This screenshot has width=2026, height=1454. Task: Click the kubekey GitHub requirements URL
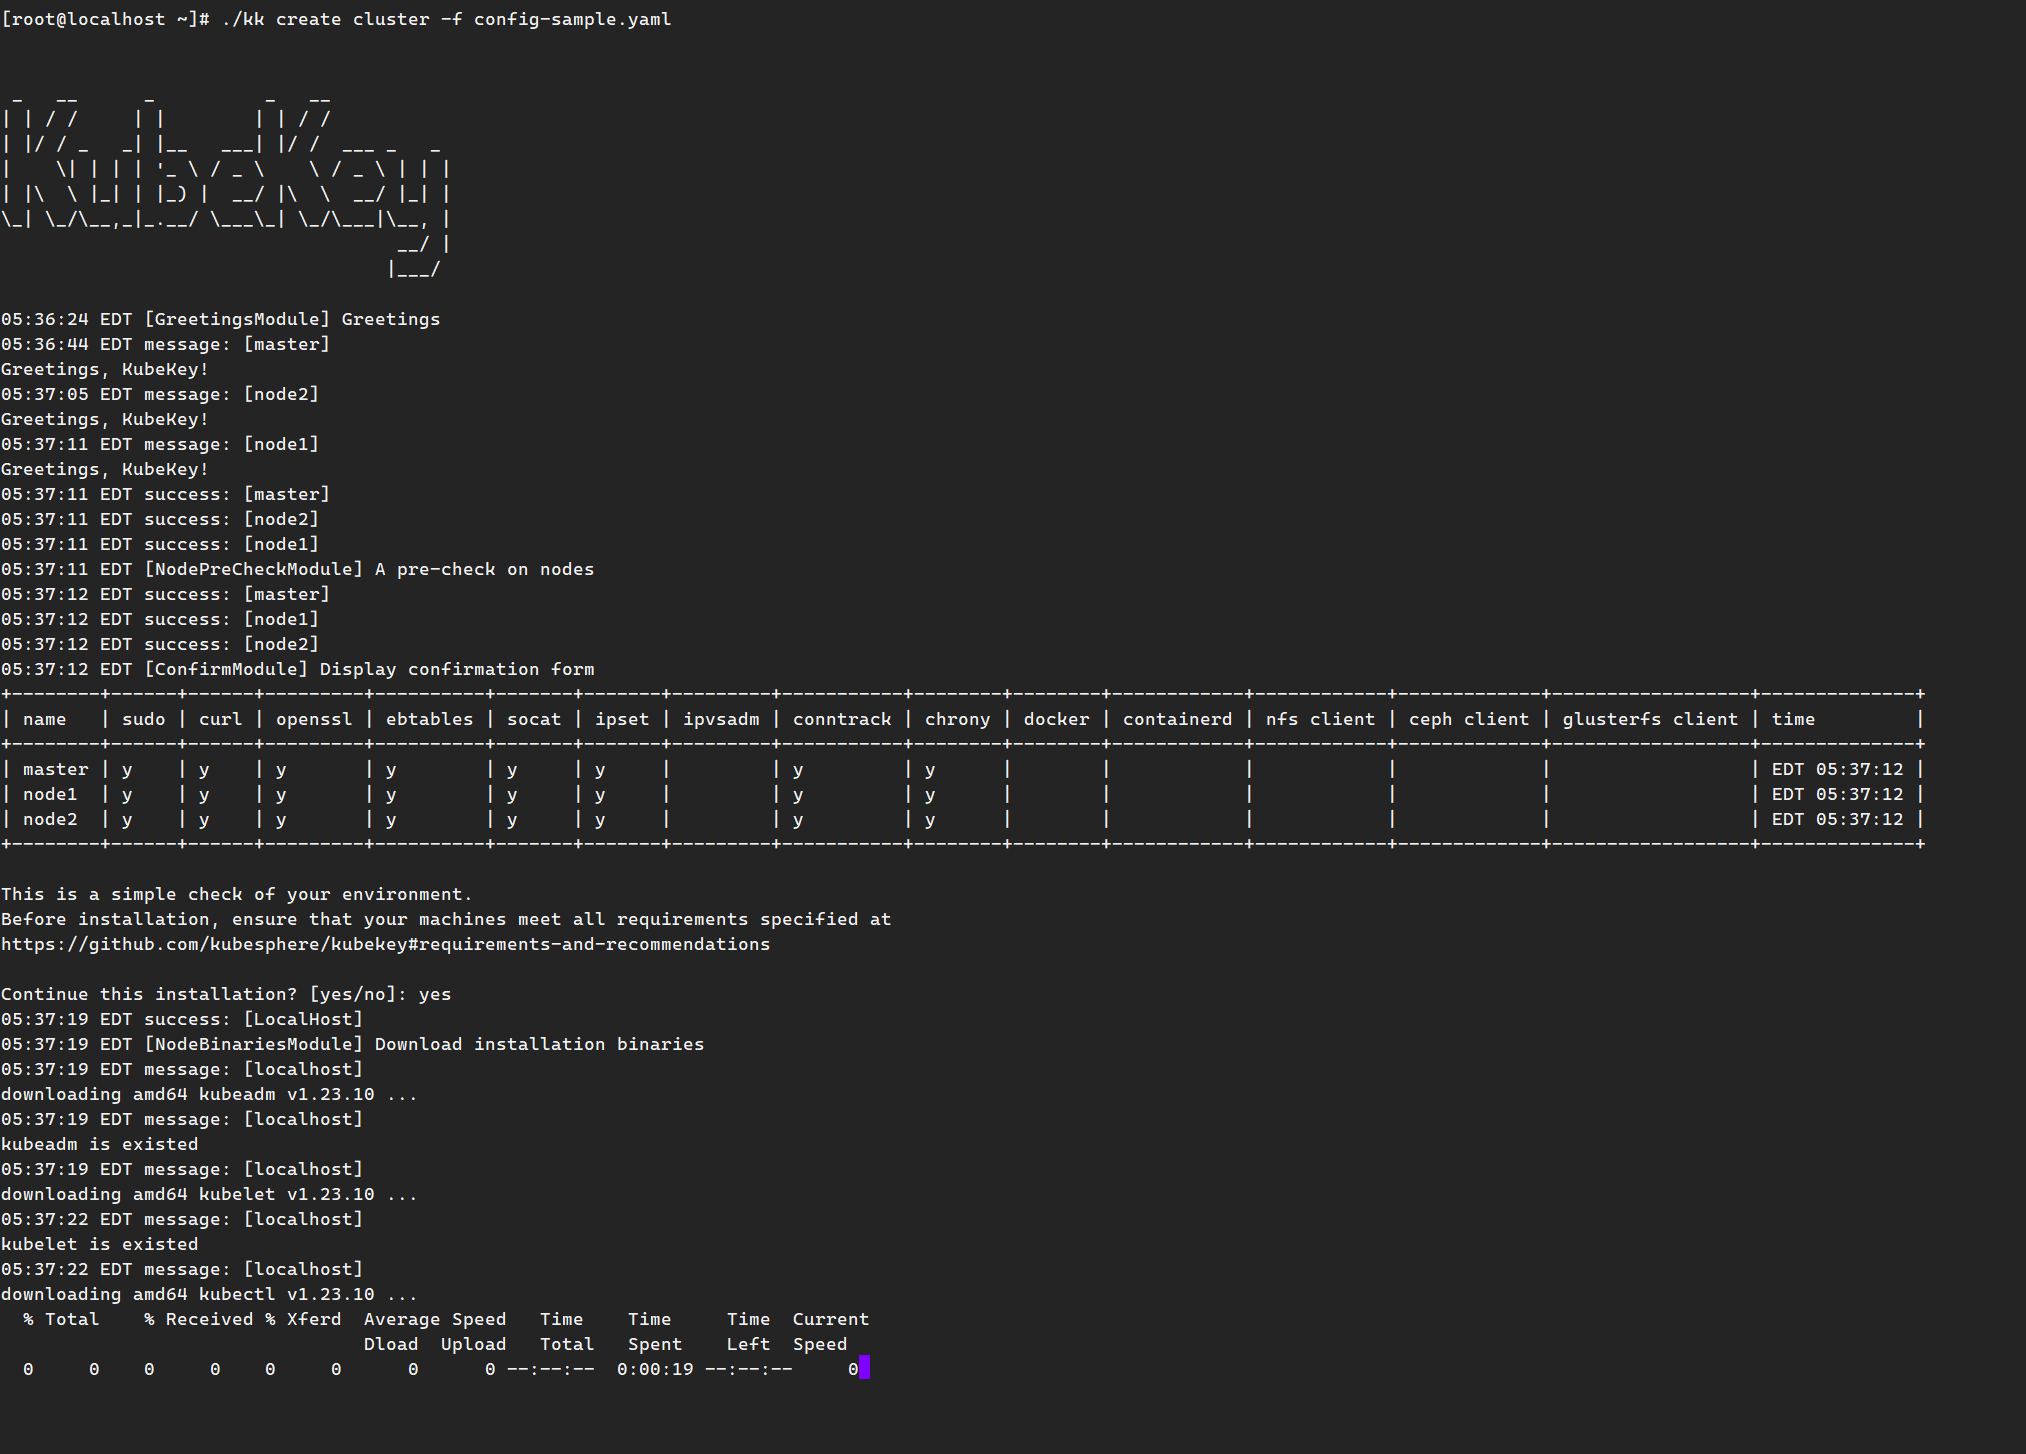(385, 944)
